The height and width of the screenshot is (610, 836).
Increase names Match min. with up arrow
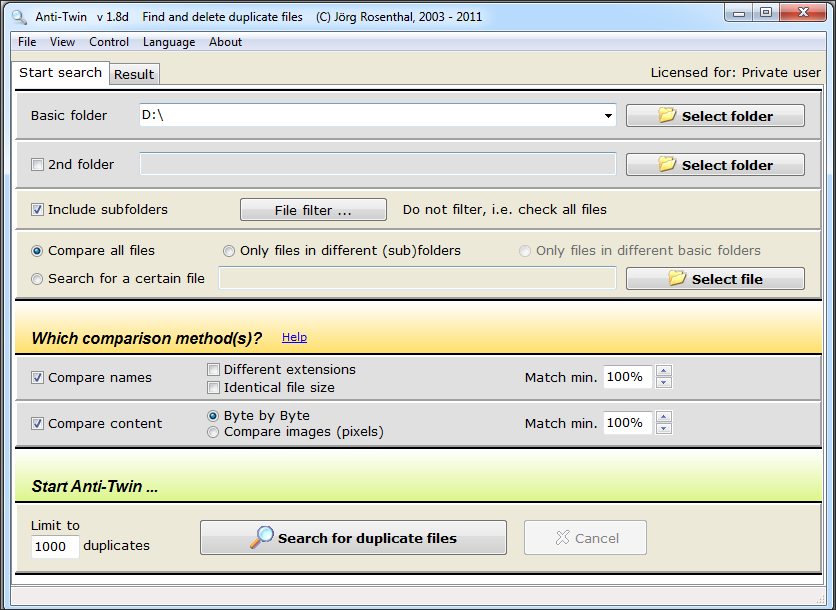[663, 371]
